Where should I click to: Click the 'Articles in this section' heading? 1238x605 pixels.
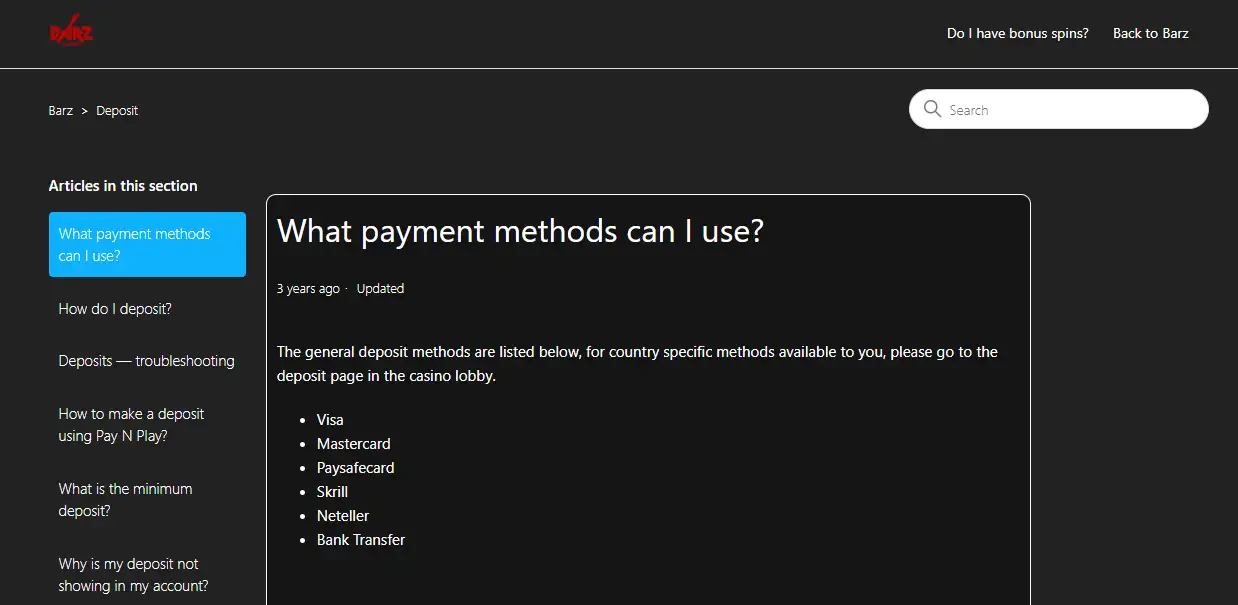click(x=123, y=186)
